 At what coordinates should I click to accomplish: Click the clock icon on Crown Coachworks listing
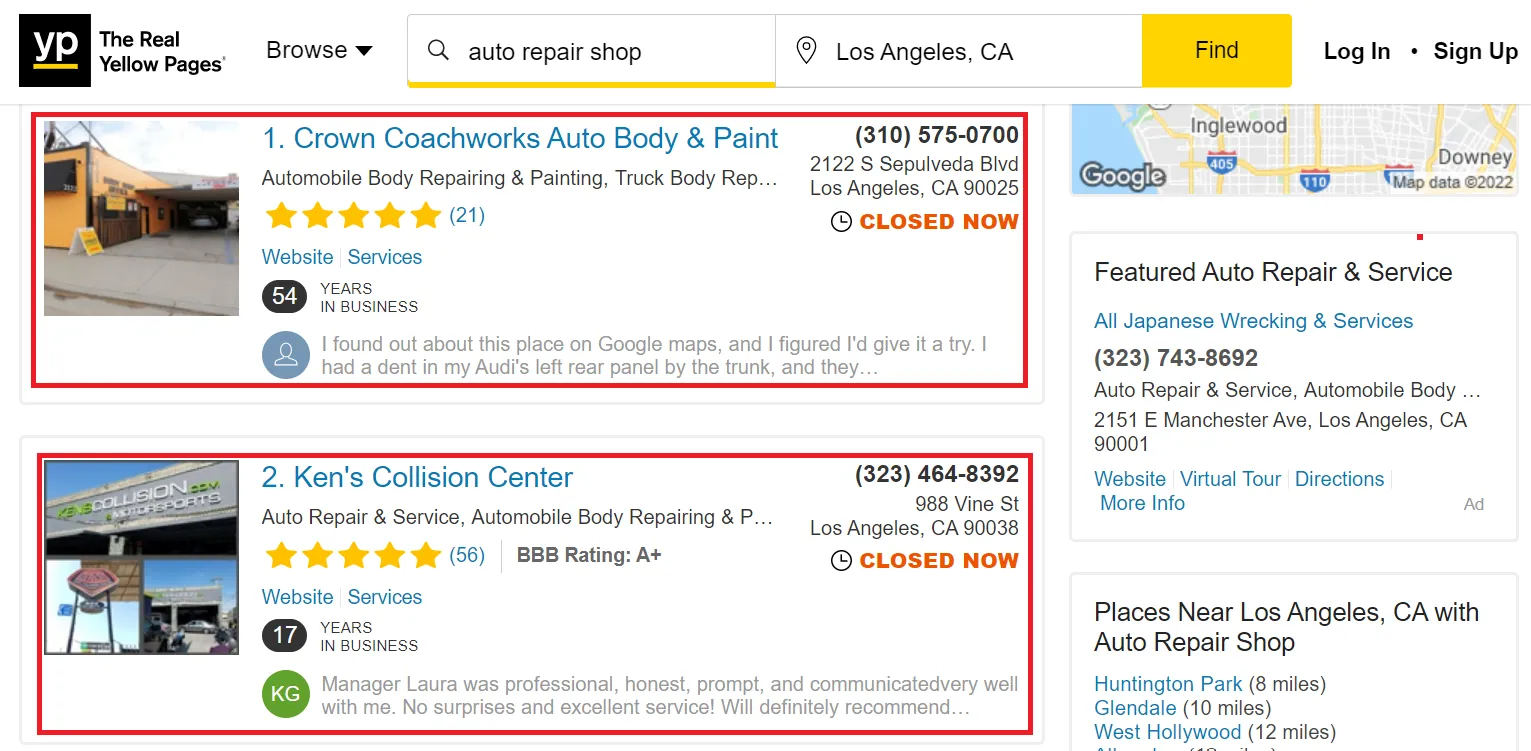842,222
